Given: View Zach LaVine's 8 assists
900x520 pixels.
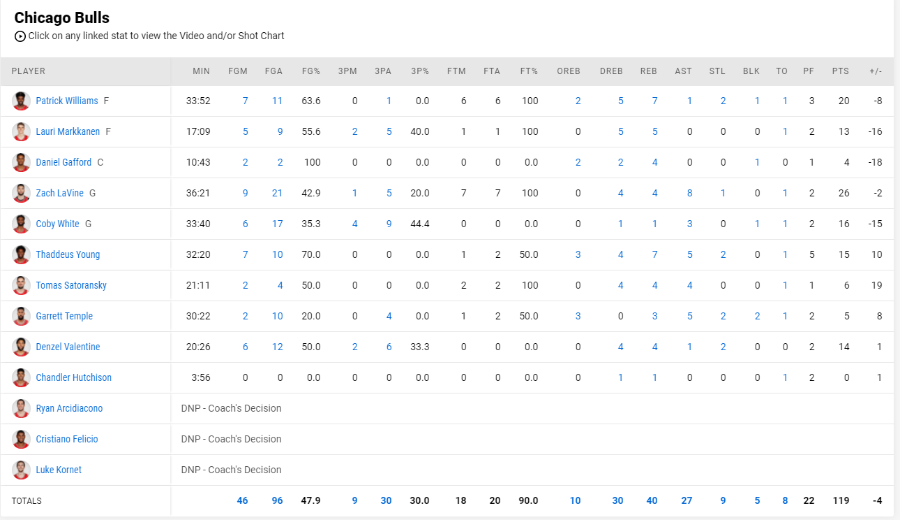Looking at the screenshot, I should tap(689, 193).
